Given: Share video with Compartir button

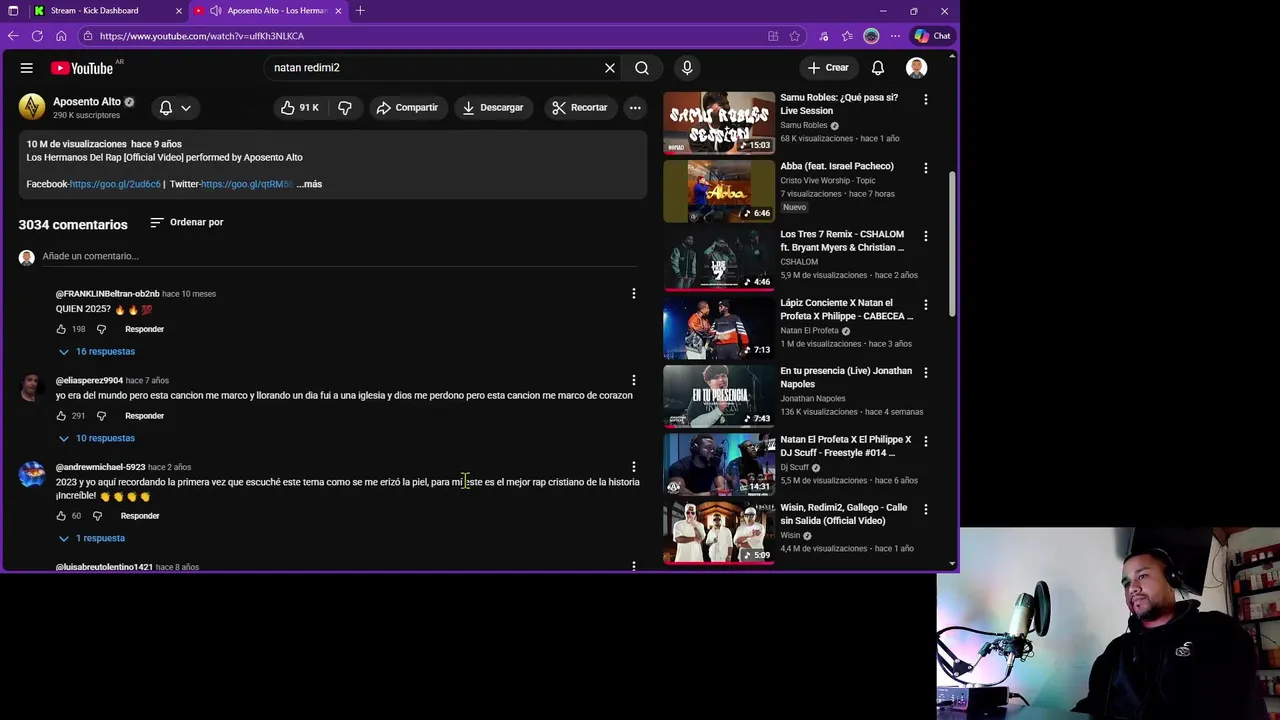Looking at the screenshot, I should (x=407, y=107).
